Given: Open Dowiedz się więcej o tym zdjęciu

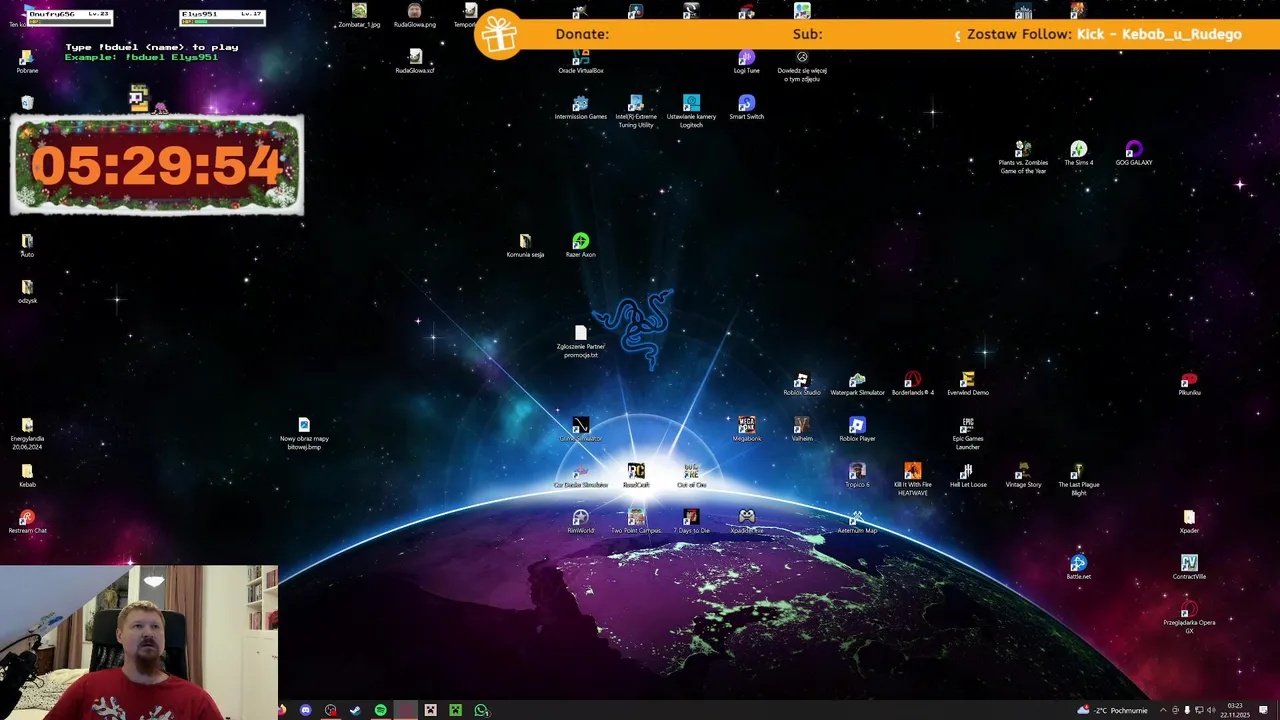Looking at the screenshot, I should 802,66.
